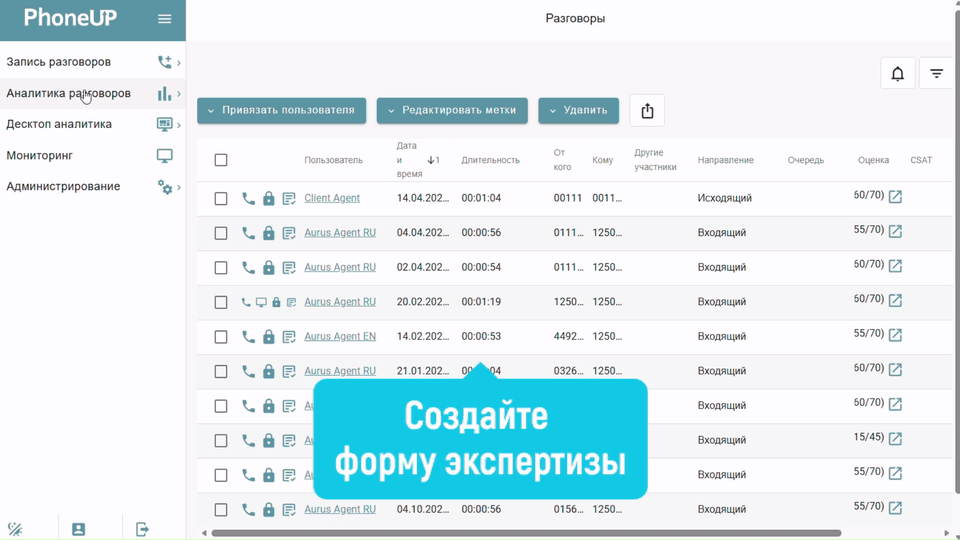This screenshot has width=960, height=540.
Task: Expand Администрирование chevron
Action: coord(179,187)
